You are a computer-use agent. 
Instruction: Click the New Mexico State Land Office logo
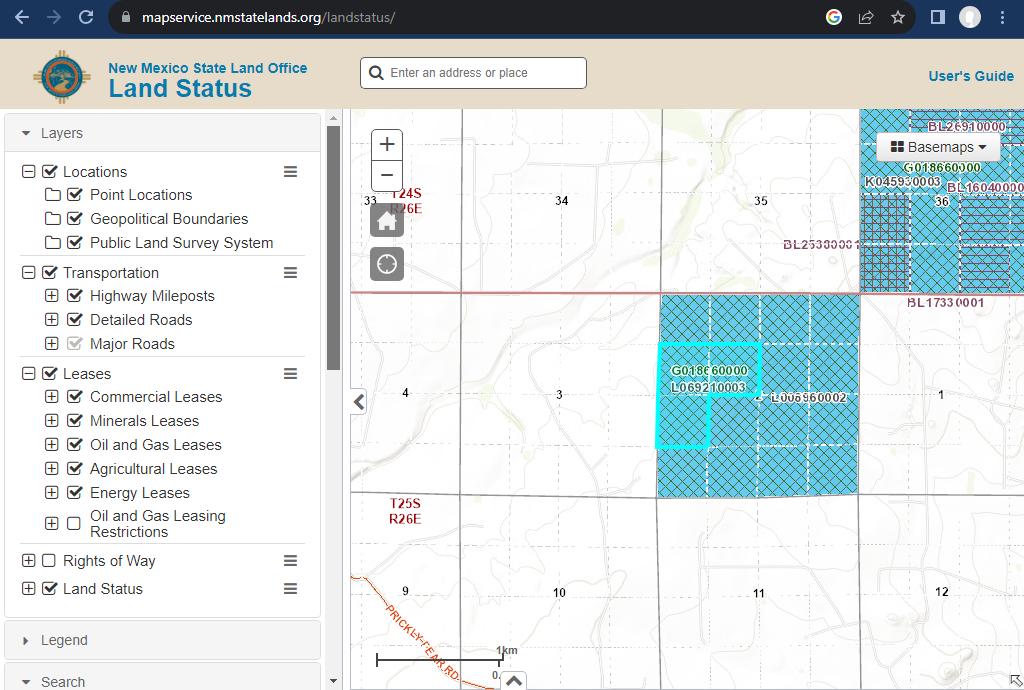tap(62, 77)
